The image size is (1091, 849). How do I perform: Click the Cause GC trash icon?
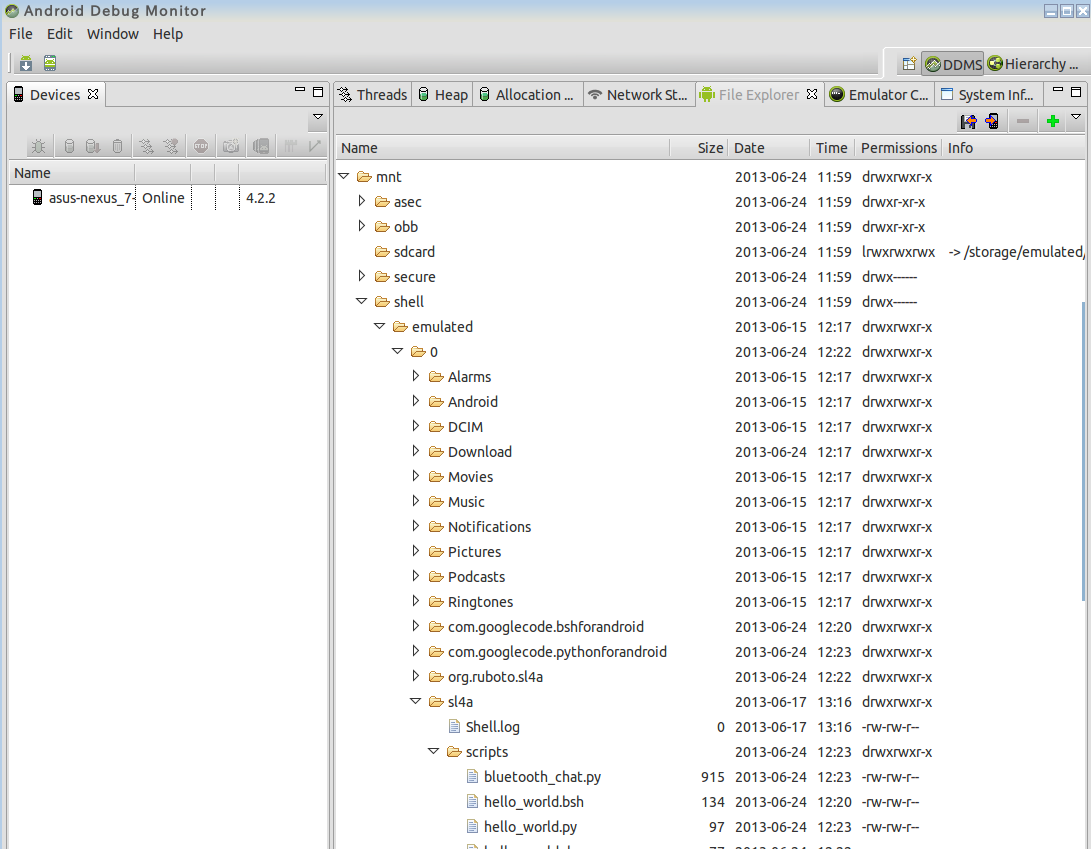[x=118, y=146]
